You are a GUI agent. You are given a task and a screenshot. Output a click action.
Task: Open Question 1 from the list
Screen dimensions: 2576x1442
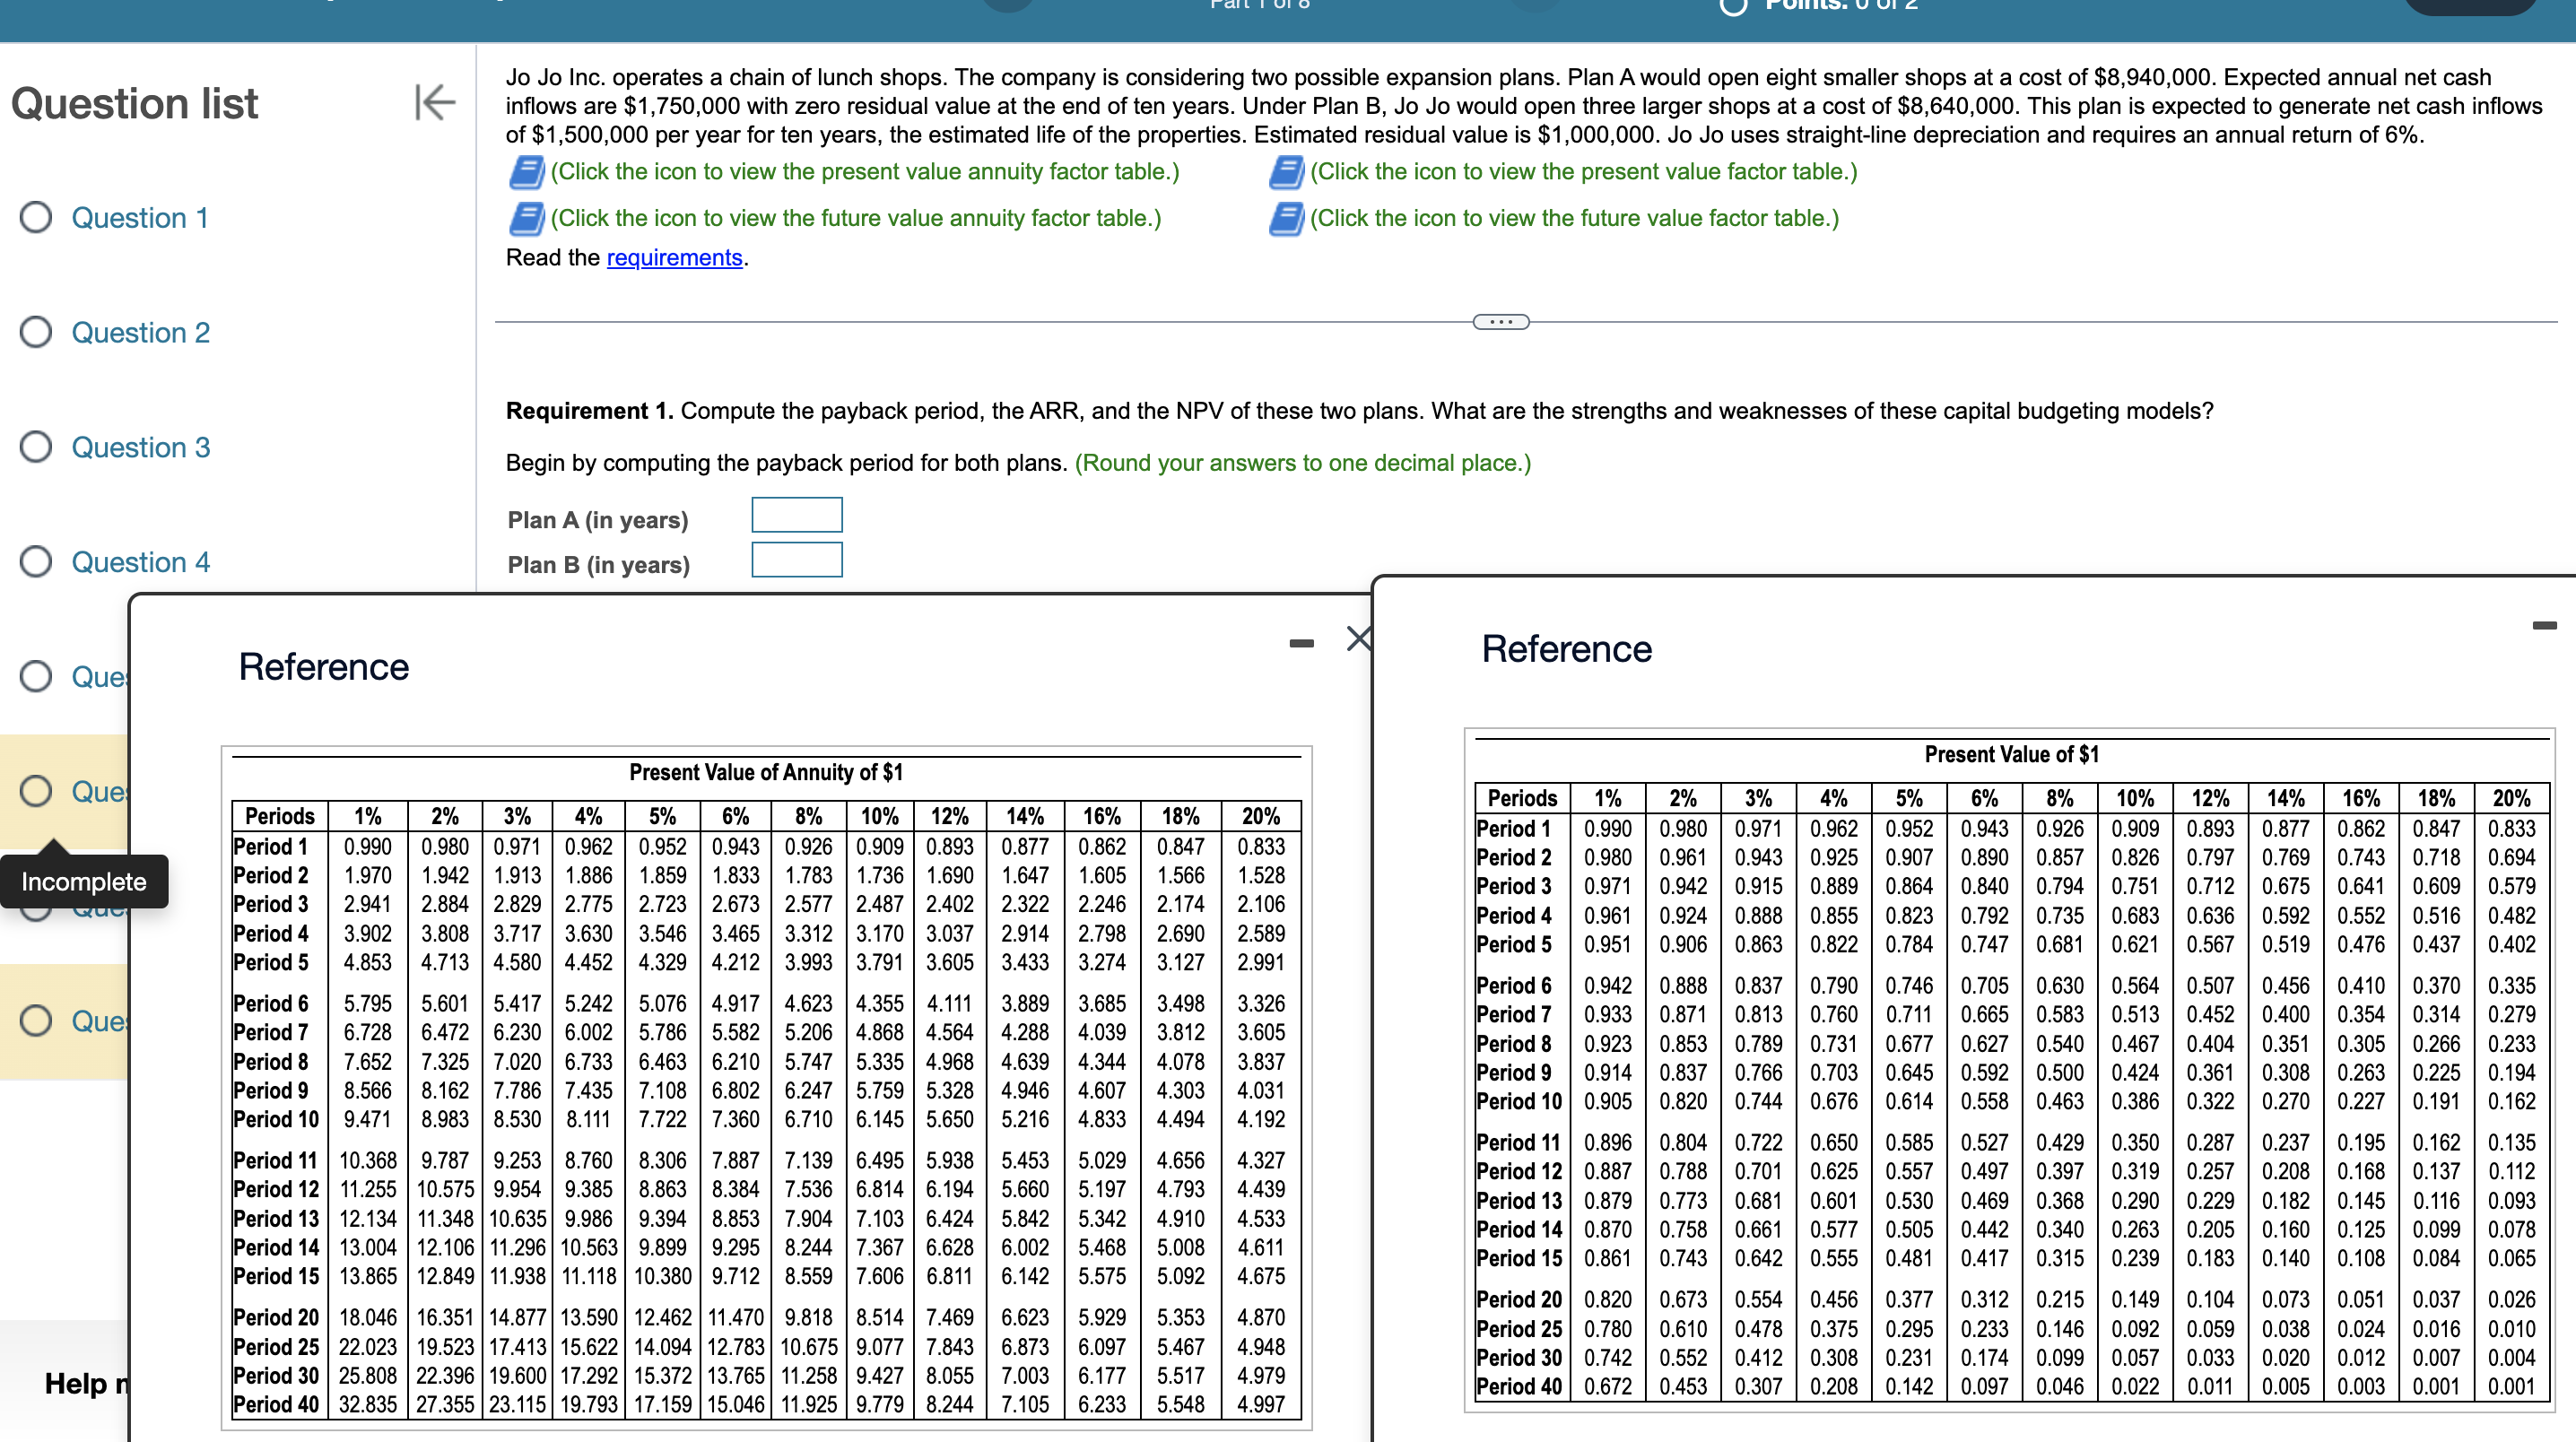140,217
